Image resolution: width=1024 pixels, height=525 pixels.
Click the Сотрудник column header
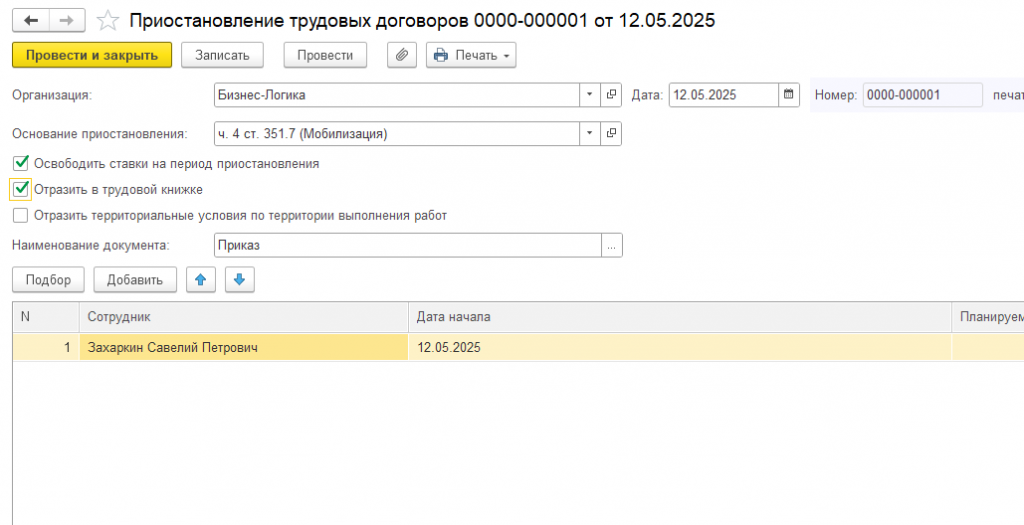click(x=244, y=317)
